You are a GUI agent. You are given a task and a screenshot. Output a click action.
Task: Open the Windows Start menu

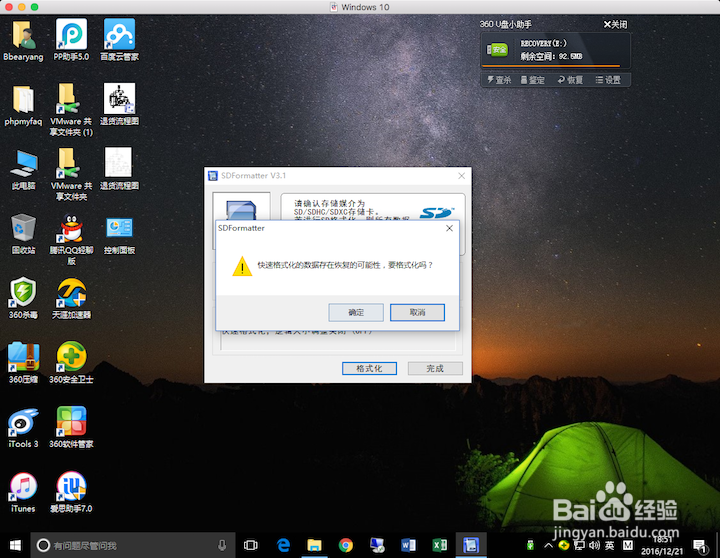pyautogui.click(x=15, y=545)
